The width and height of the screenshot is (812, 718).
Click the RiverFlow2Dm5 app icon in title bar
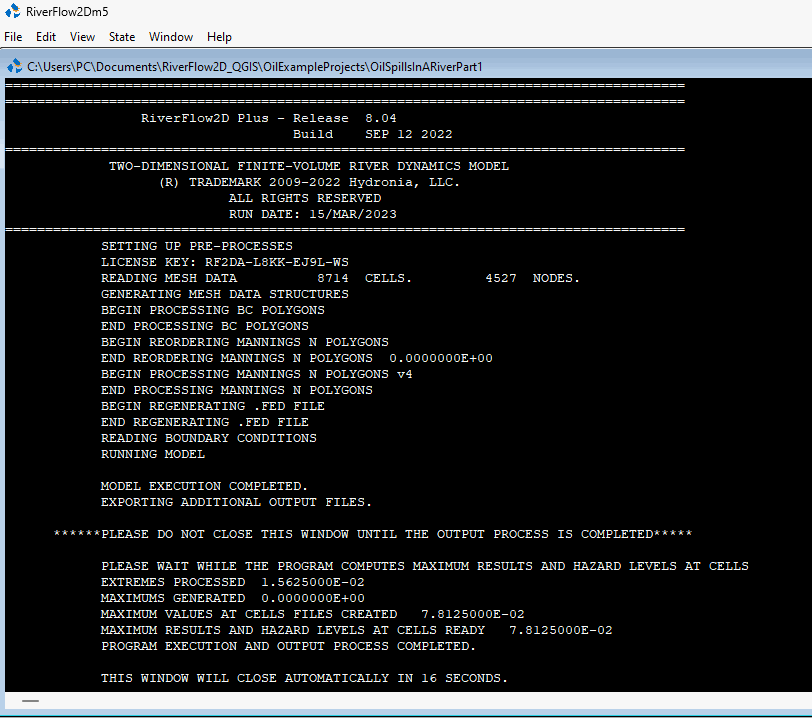click(x=12, y=11)
